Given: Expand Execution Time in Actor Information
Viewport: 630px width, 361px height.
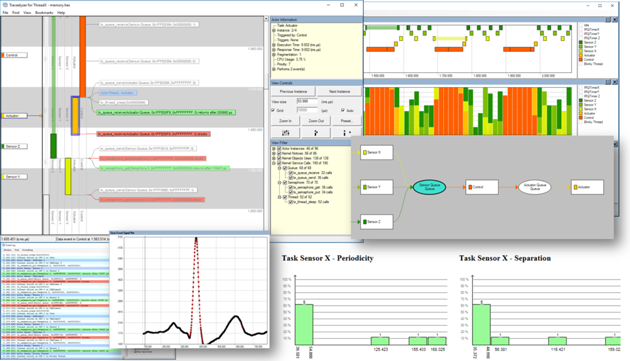Looking at the screenshot, I should coord(274,45).
